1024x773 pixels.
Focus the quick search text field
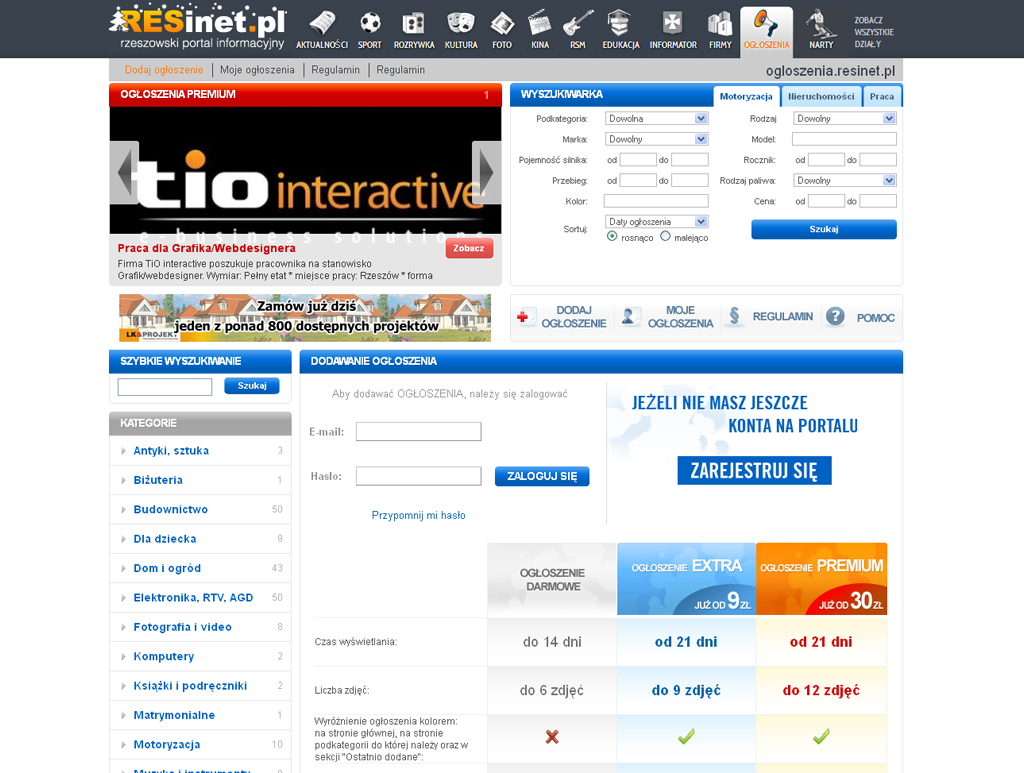(x=165, y=386)
